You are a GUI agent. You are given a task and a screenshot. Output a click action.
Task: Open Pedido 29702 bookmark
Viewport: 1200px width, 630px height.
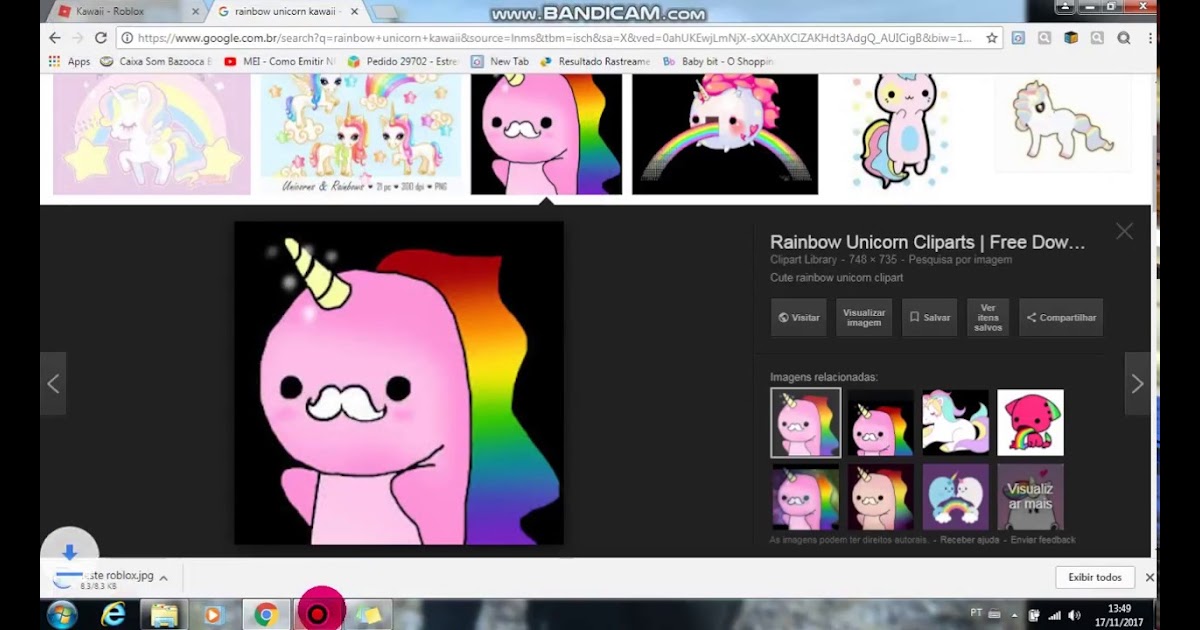pyautogui.click(x=404, y=61)
